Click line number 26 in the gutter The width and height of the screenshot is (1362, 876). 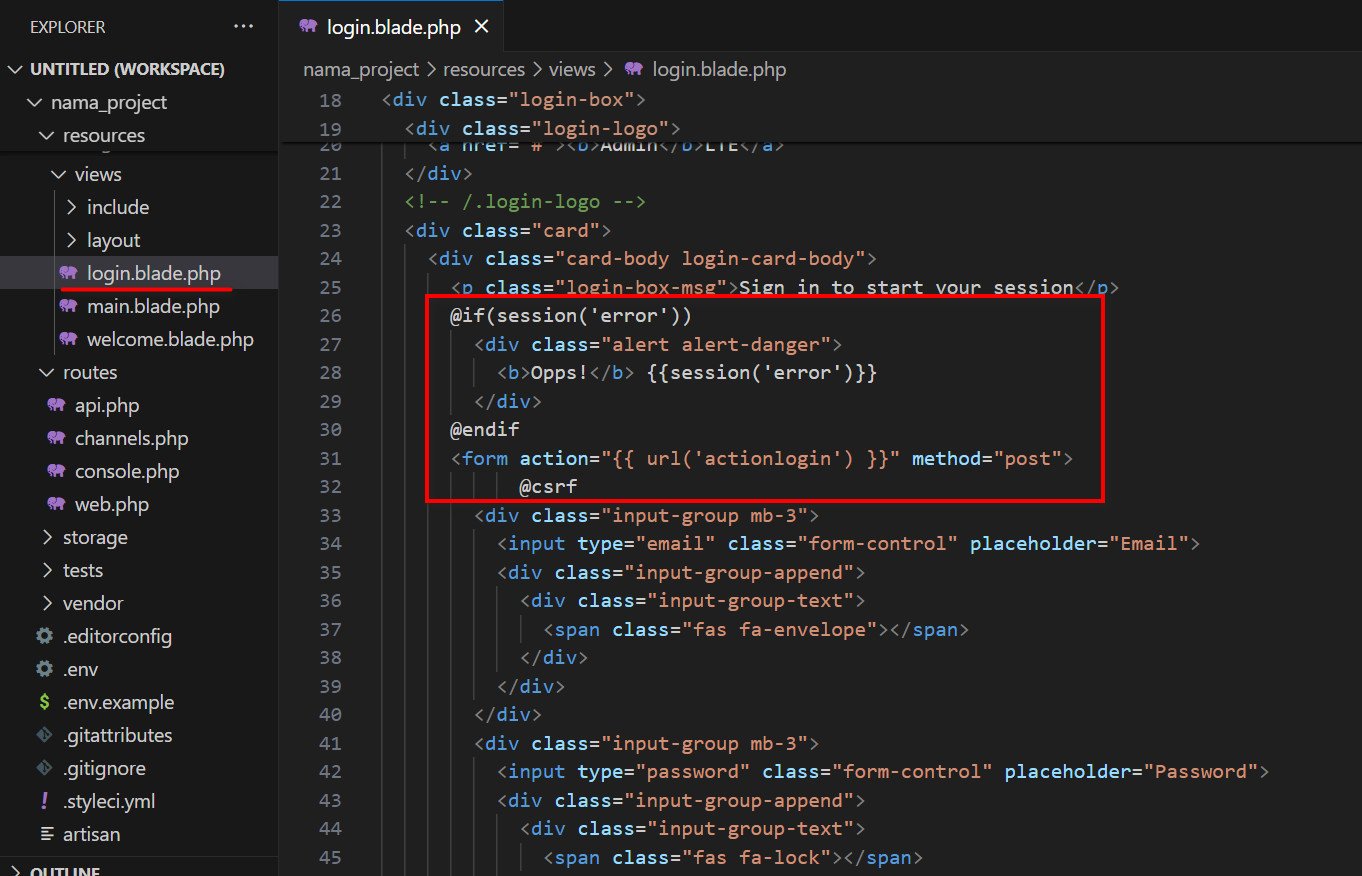click(330, 316)
